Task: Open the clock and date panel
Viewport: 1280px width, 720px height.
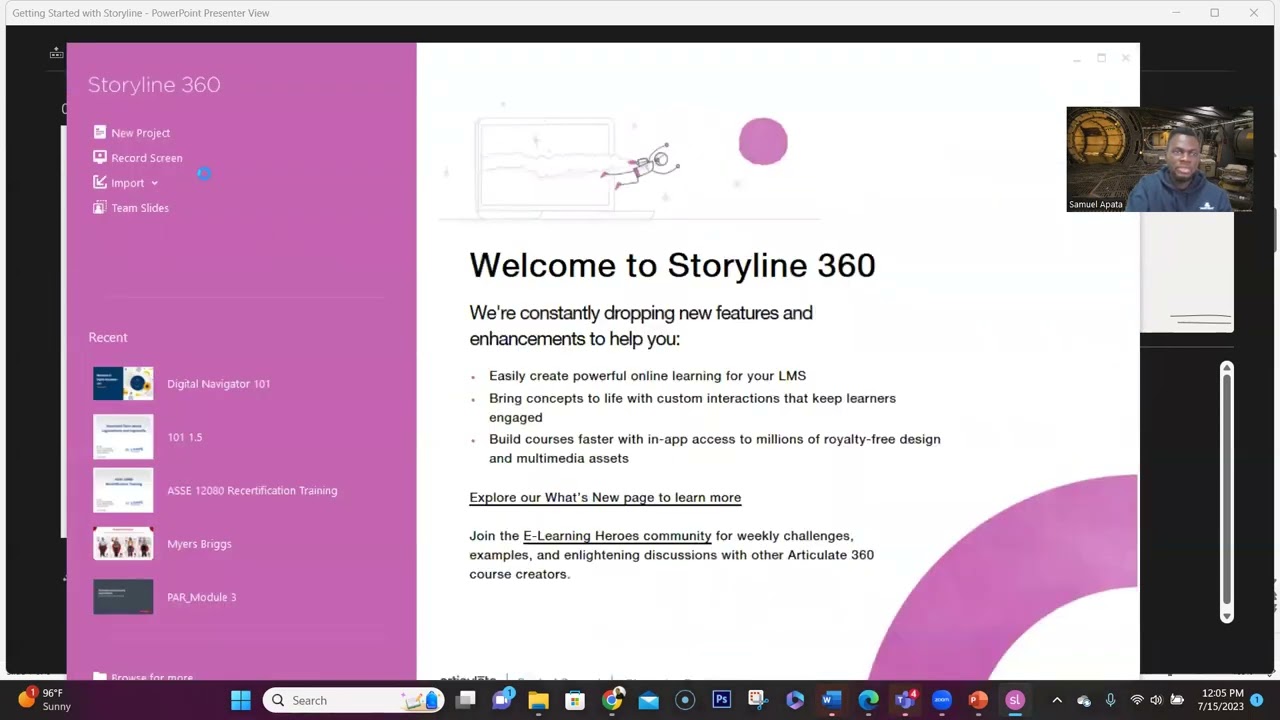Action: [x=1222, y=700]
